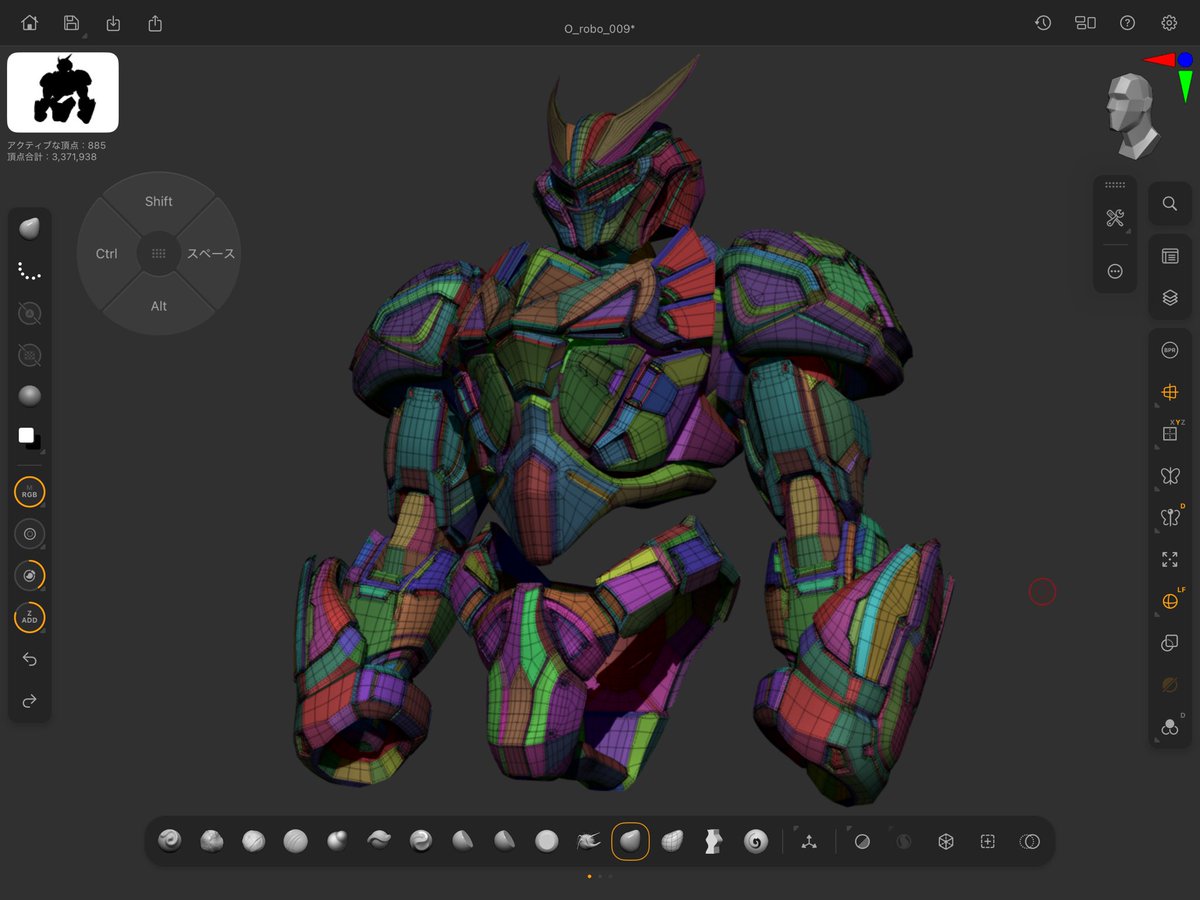Adjust the focal shift ring control
1200x900 pixels.
pyautogui.click(x=30, y=576)
